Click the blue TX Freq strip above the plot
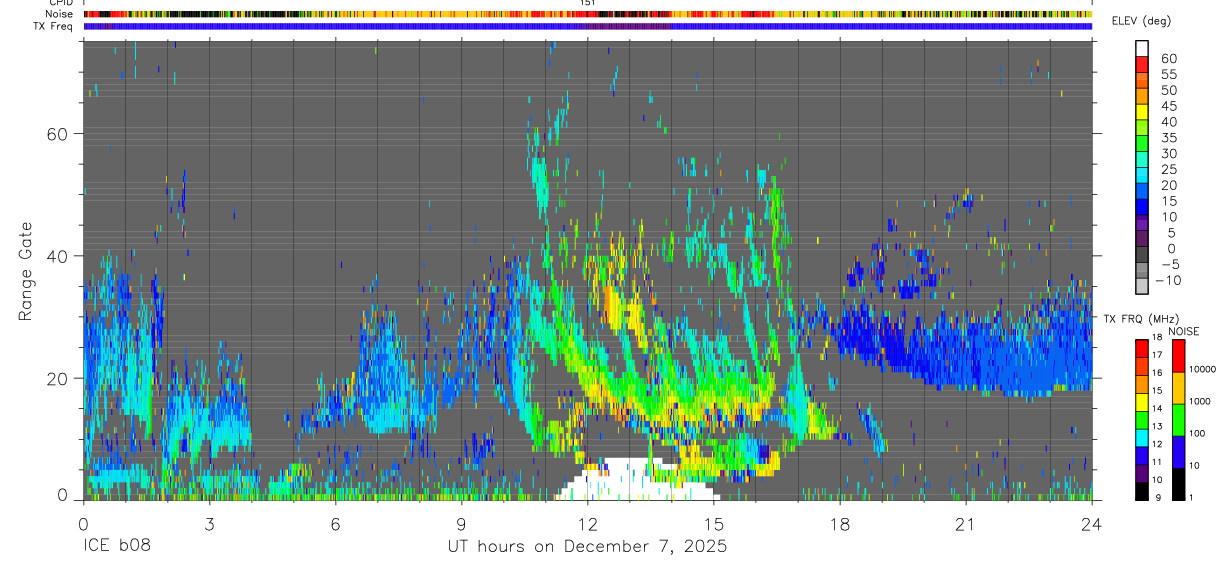1228x567 pixels. (x=587, y=26)
